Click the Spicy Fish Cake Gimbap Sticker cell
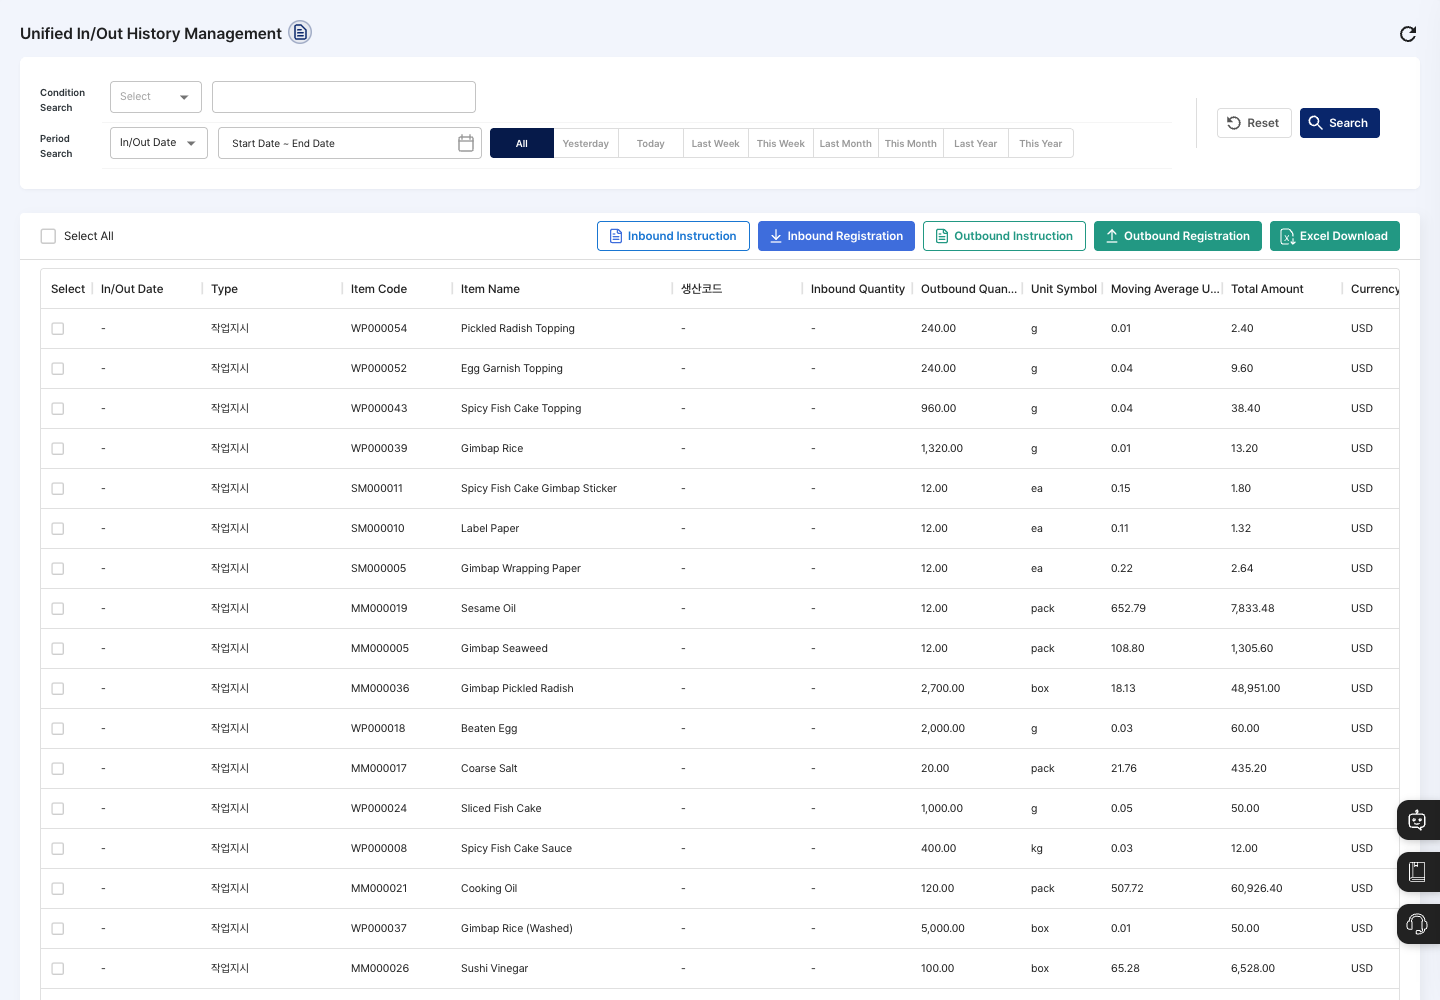 tap(539, 489)
